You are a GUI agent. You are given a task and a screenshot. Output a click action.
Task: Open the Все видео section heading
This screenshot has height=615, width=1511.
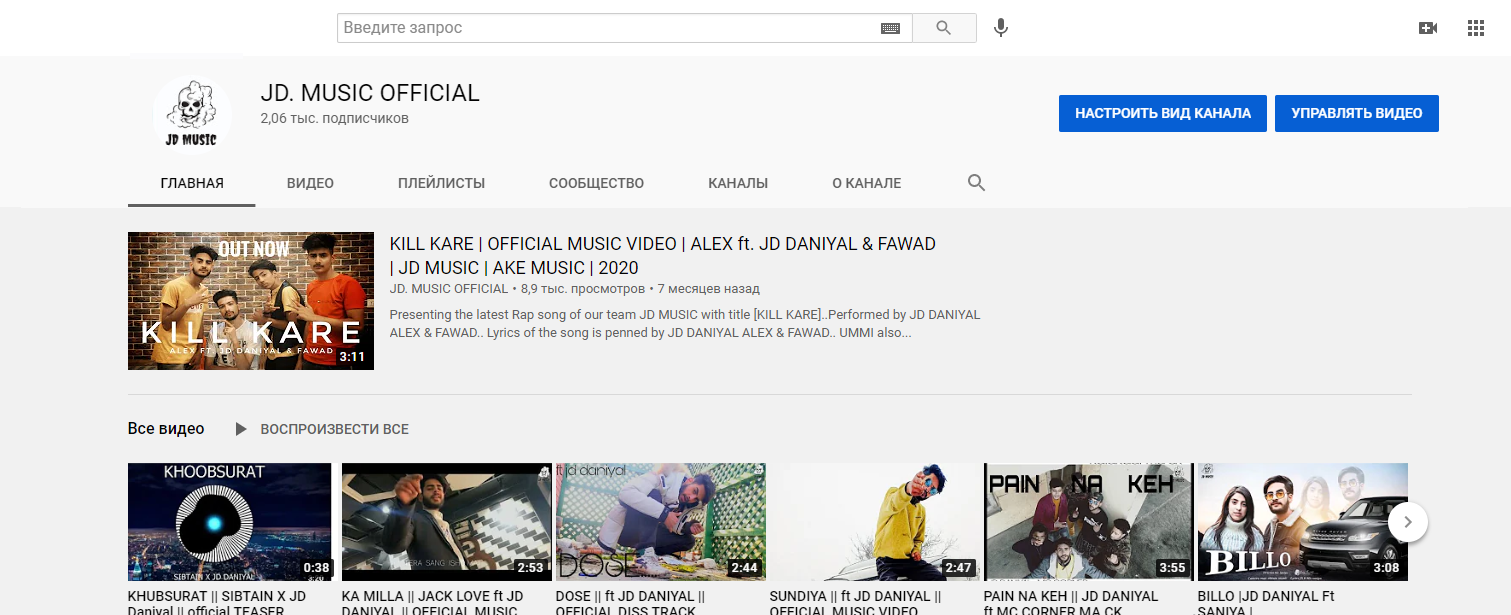[x=166, y=429]
